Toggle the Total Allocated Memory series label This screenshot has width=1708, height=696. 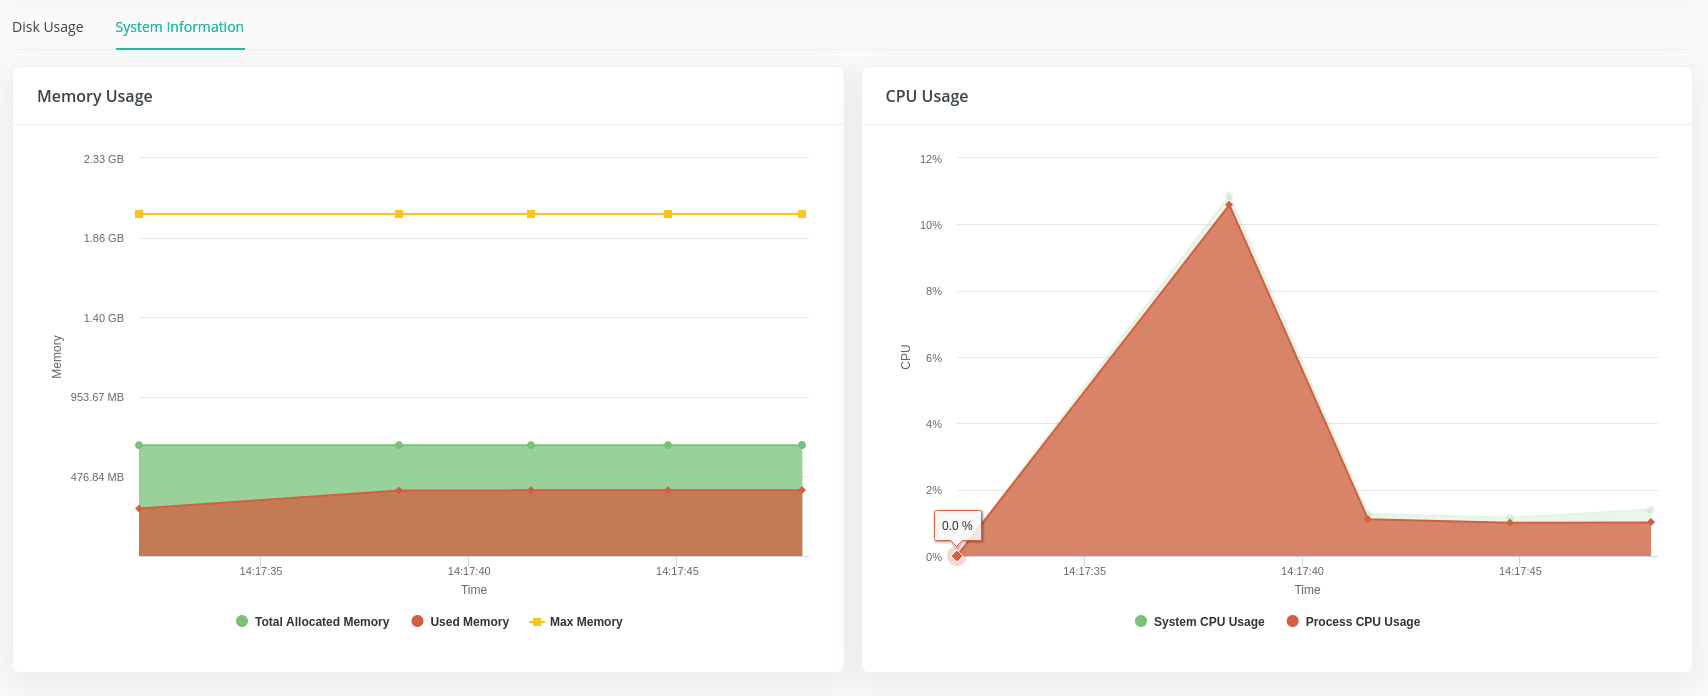[x=321, y=622]
